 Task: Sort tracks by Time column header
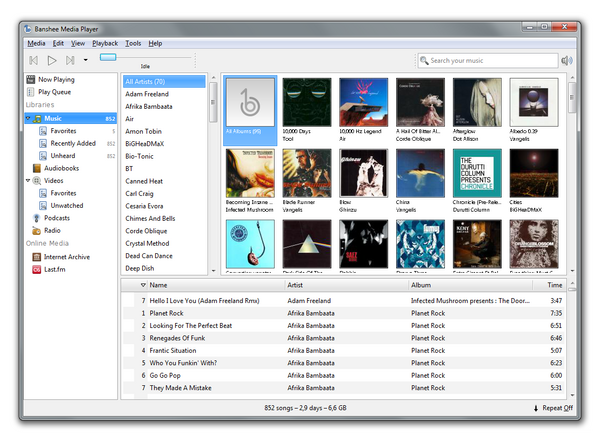pos(549,285)
